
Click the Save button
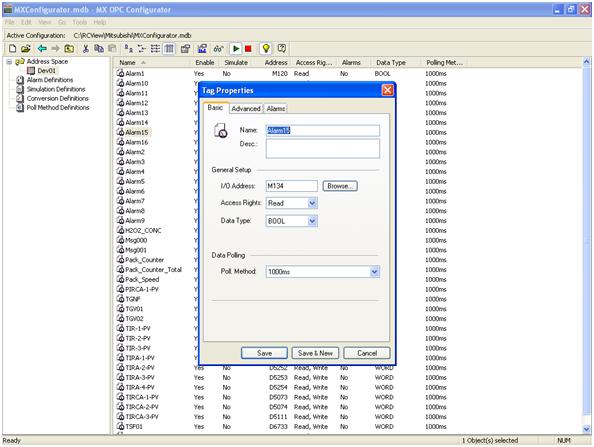(x=264, y=353)
